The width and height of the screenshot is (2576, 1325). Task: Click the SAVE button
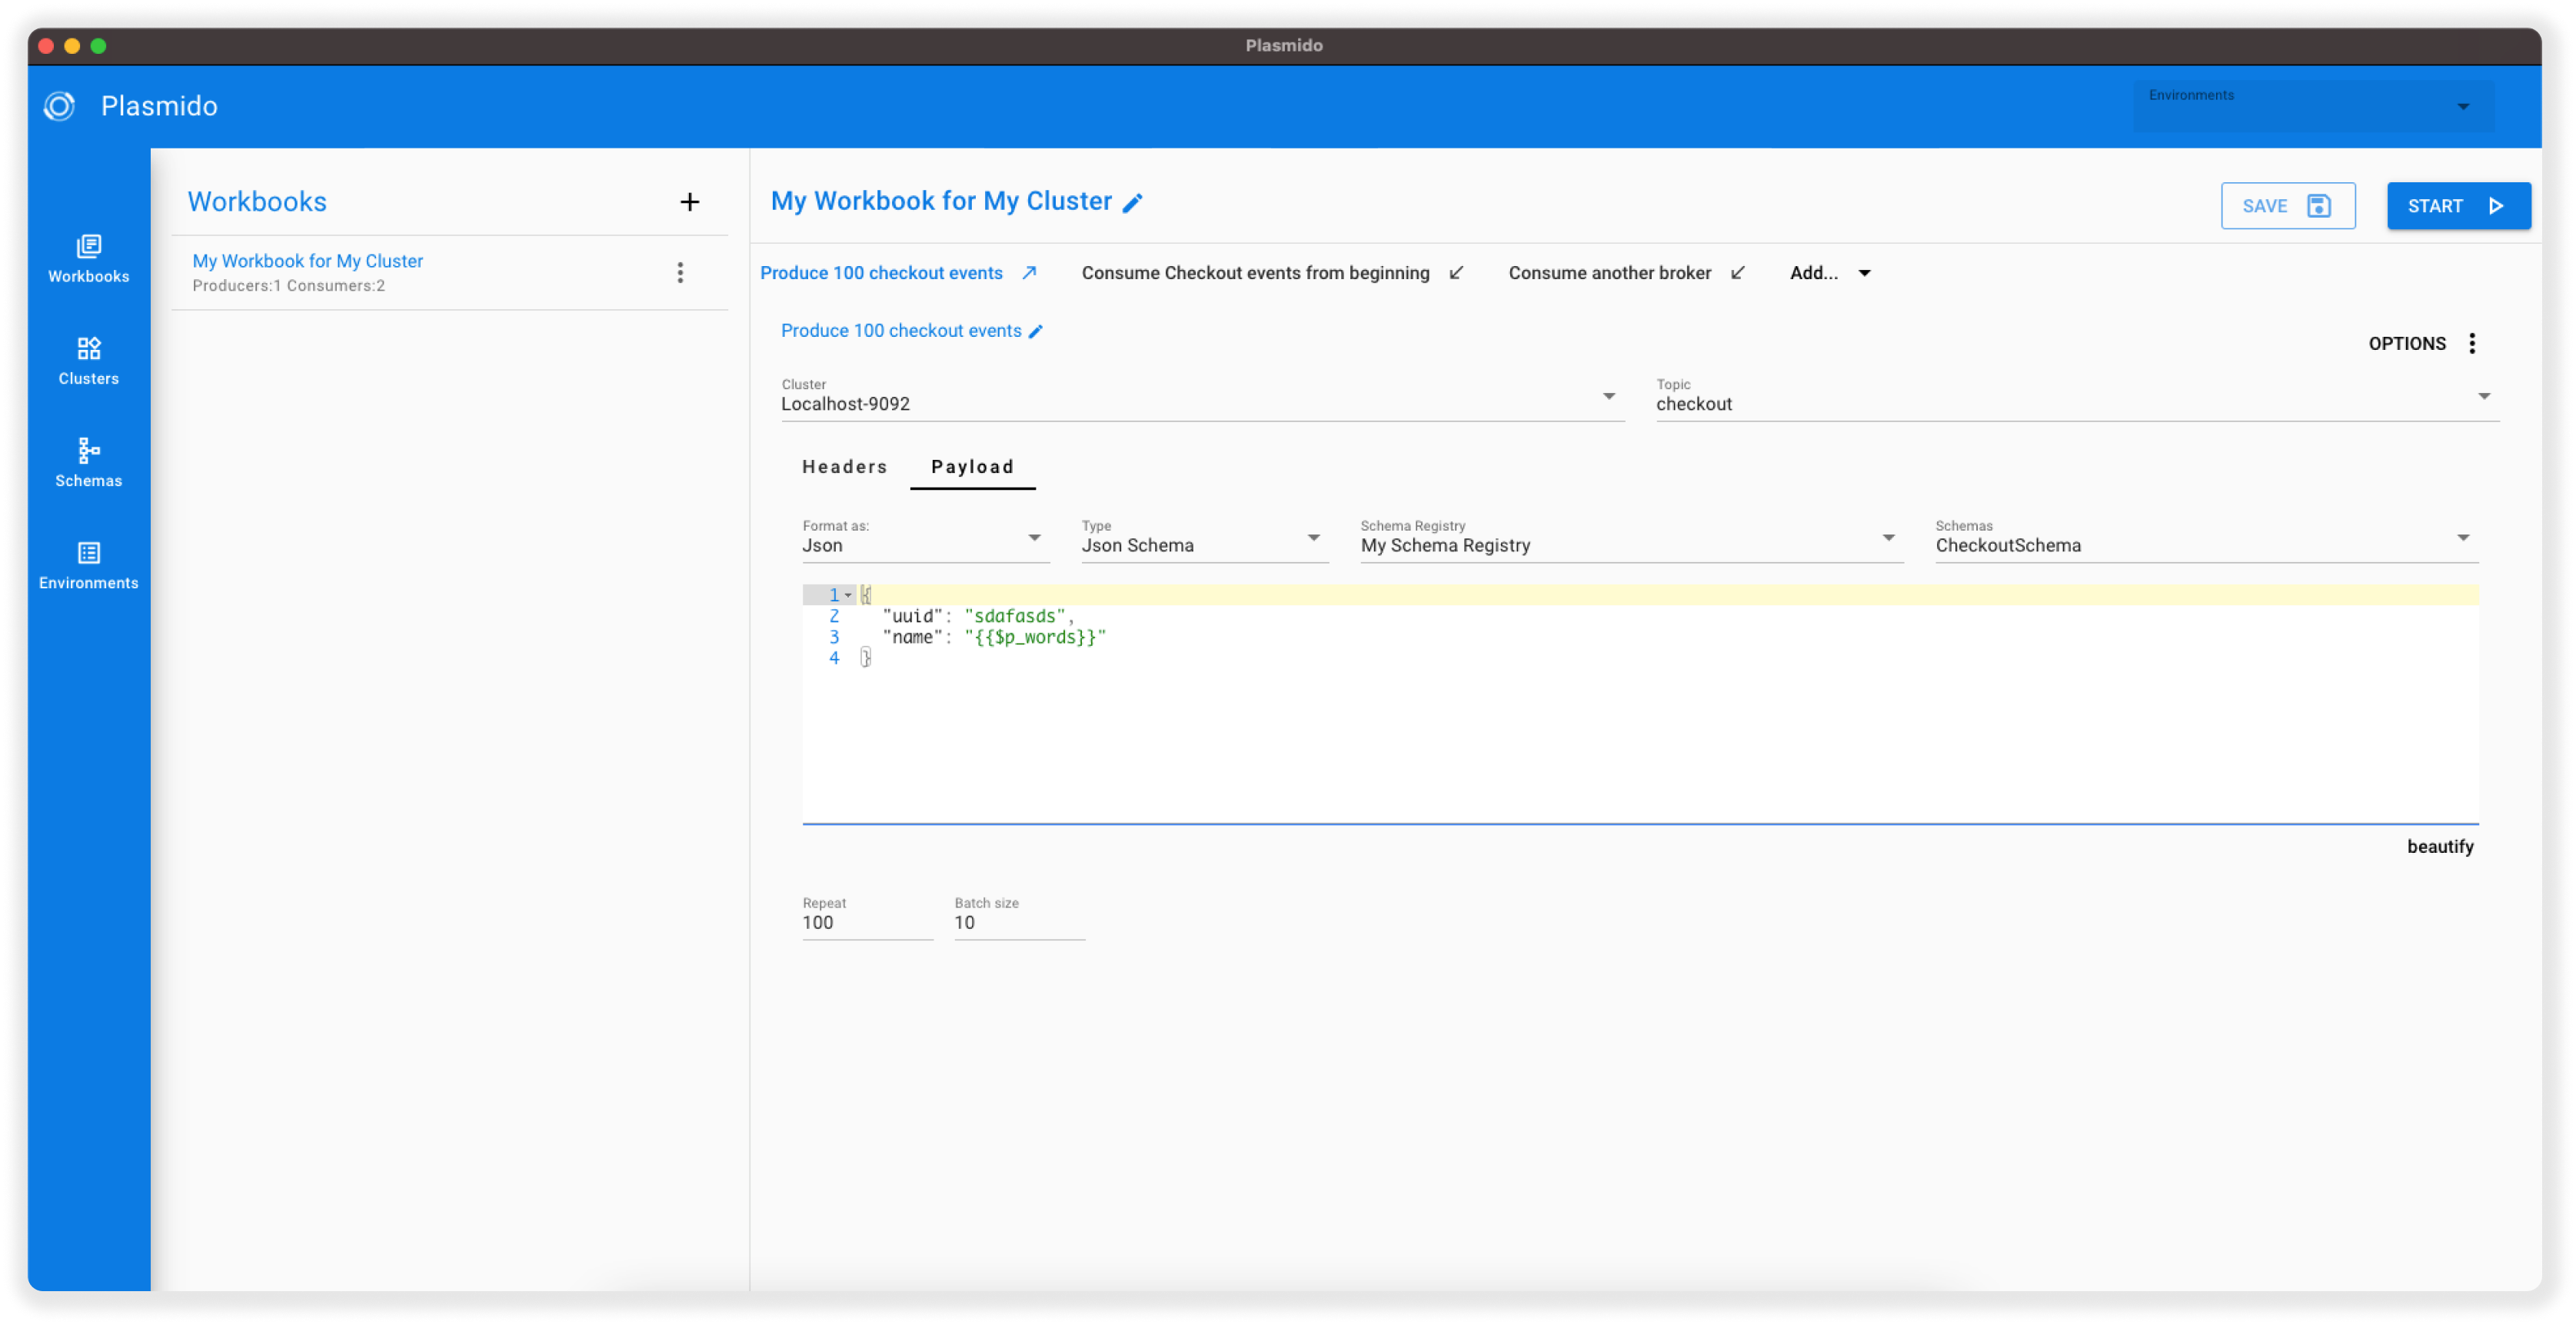point(2286,206)
